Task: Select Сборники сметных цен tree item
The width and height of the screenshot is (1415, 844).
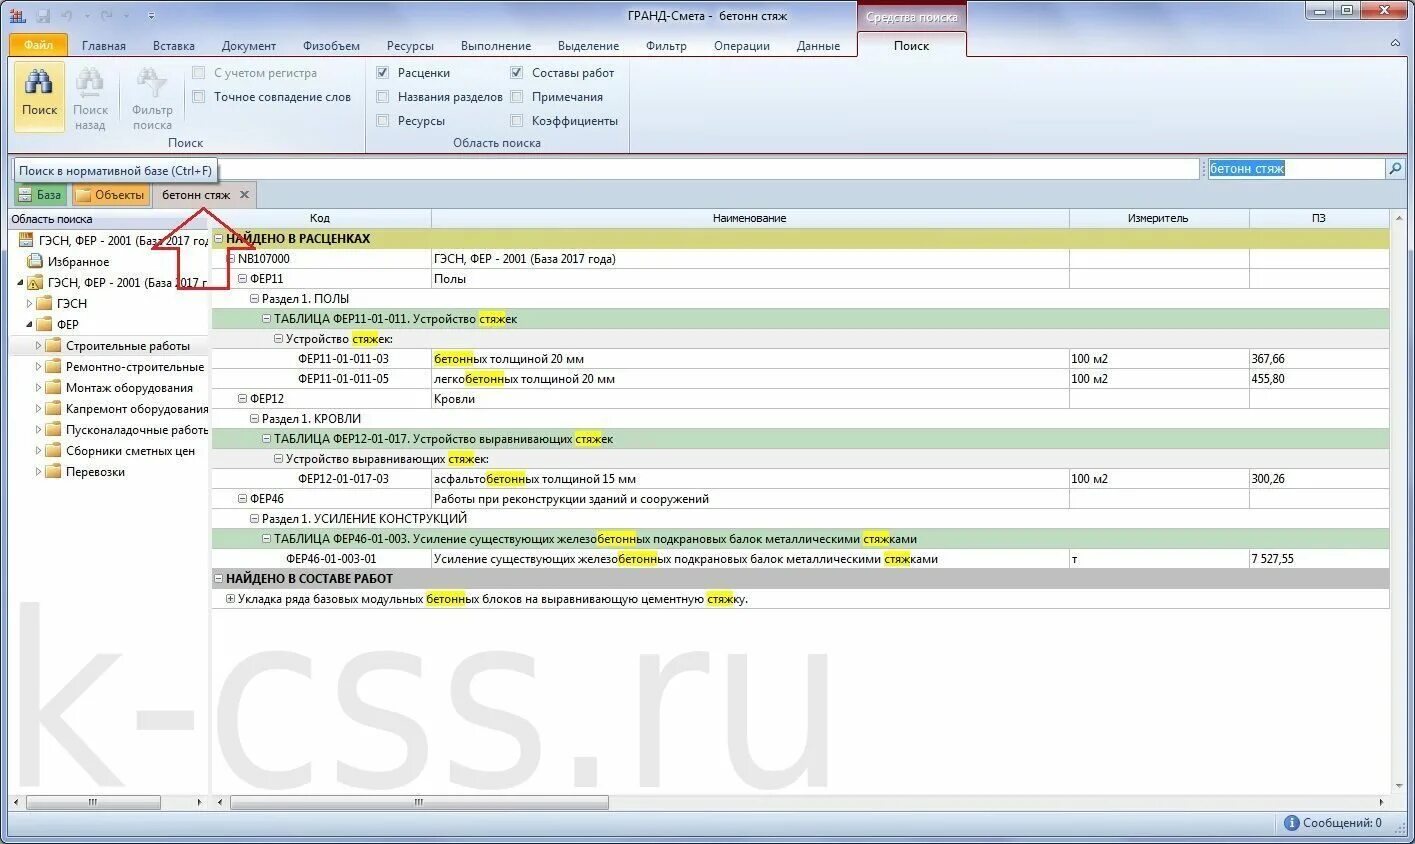Action: [x=130, y=451]
